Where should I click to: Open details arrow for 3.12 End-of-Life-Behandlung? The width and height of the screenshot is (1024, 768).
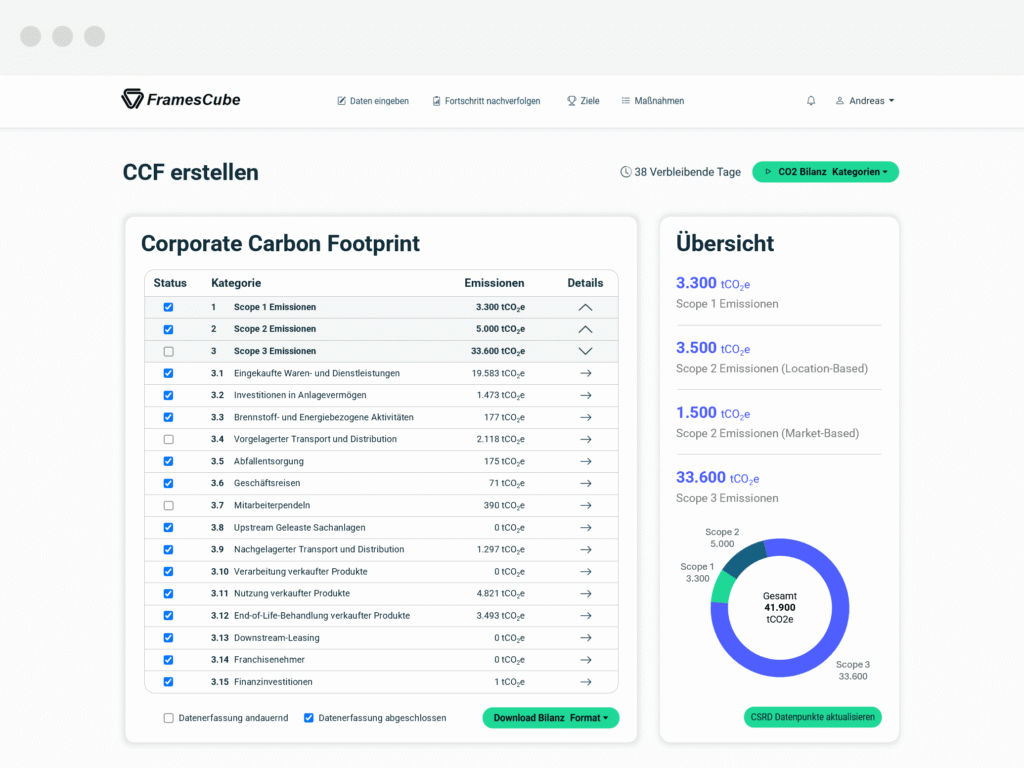[586, 616]
